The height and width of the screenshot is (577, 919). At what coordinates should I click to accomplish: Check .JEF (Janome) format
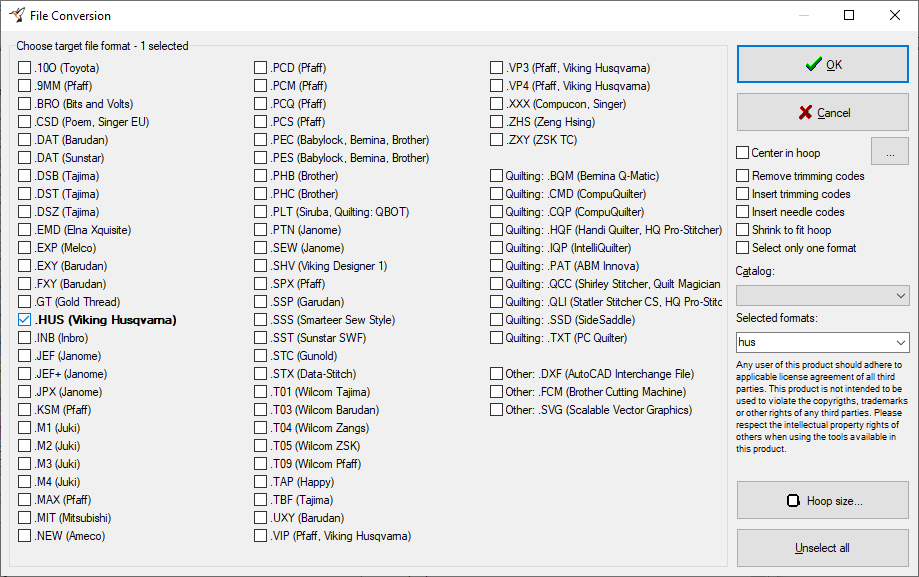(24, 356)
